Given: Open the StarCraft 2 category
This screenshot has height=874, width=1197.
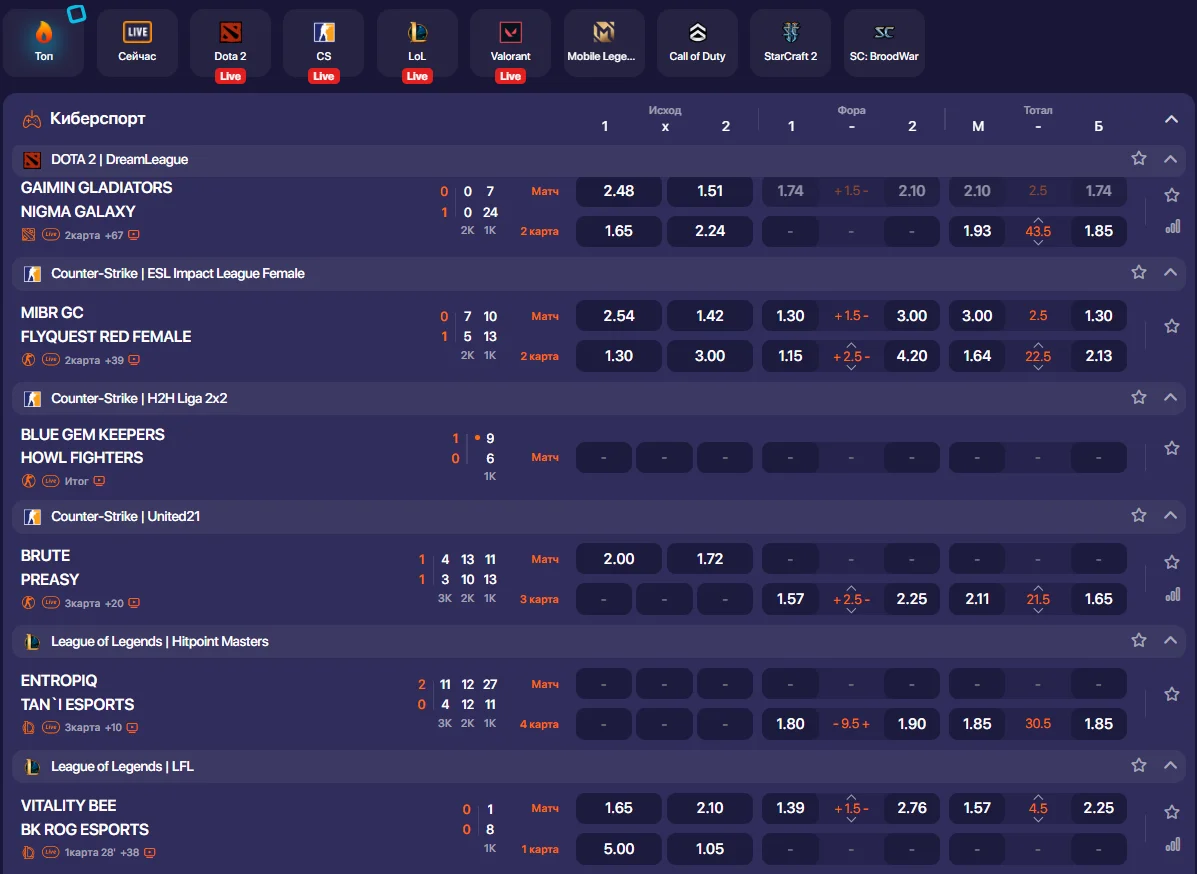Looking at the screenshot, I should pos(790,43).
